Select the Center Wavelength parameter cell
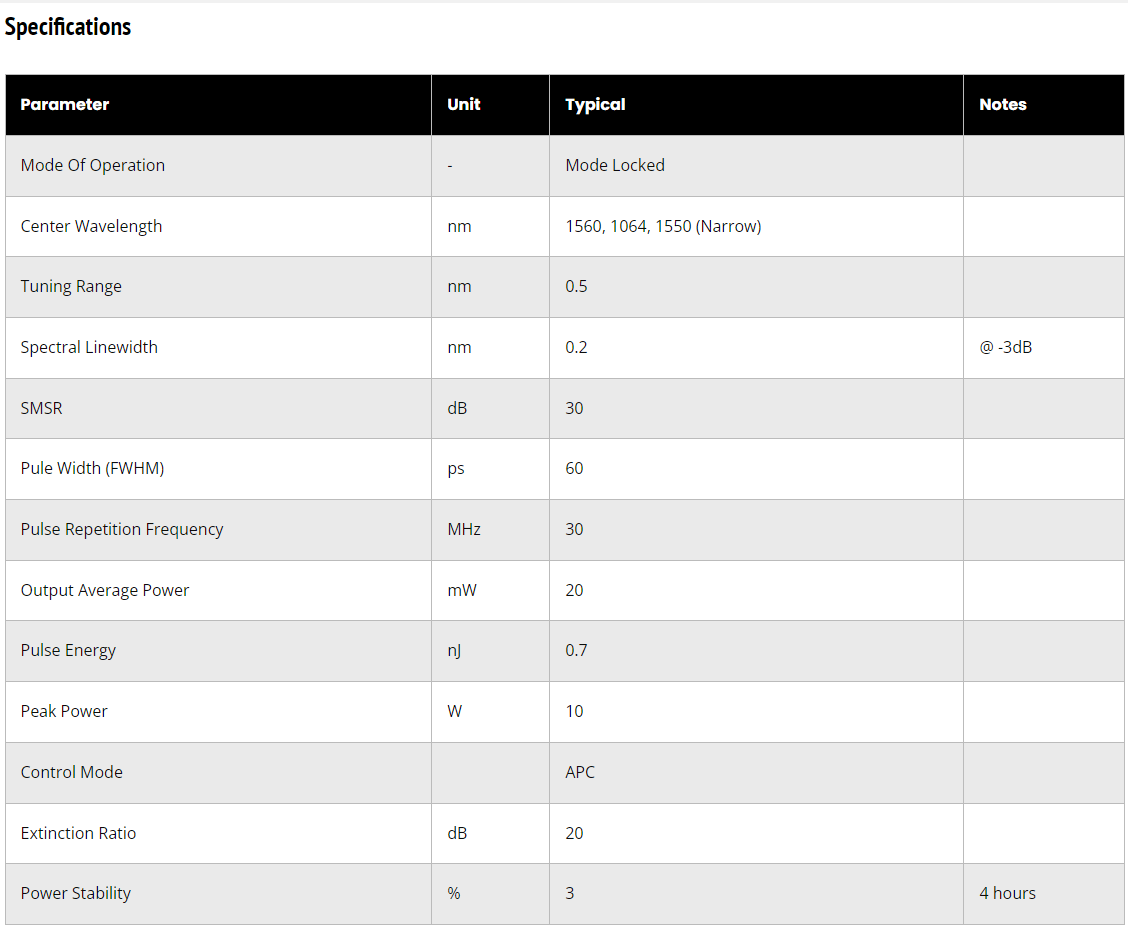The image size is (1128, 928). pyautogui.click(x=91, y=226)
